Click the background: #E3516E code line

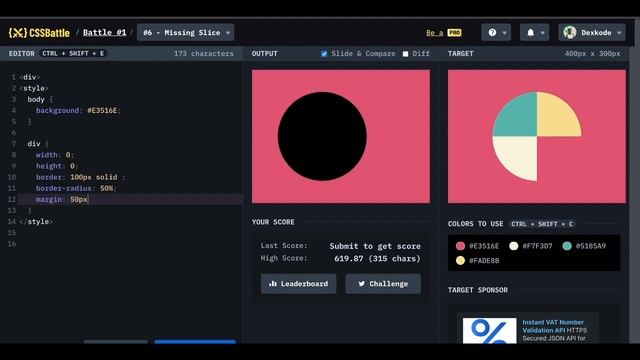pos(78,110)
